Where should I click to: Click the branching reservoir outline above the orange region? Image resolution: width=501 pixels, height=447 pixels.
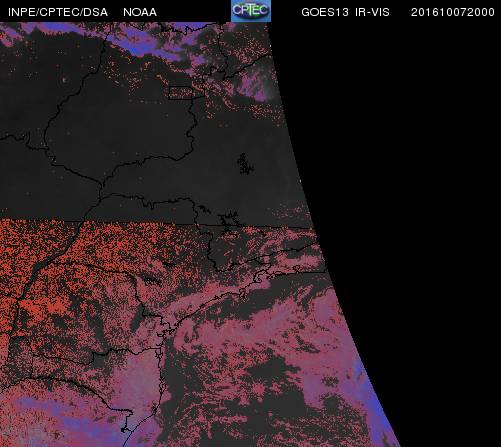(229, 220)
